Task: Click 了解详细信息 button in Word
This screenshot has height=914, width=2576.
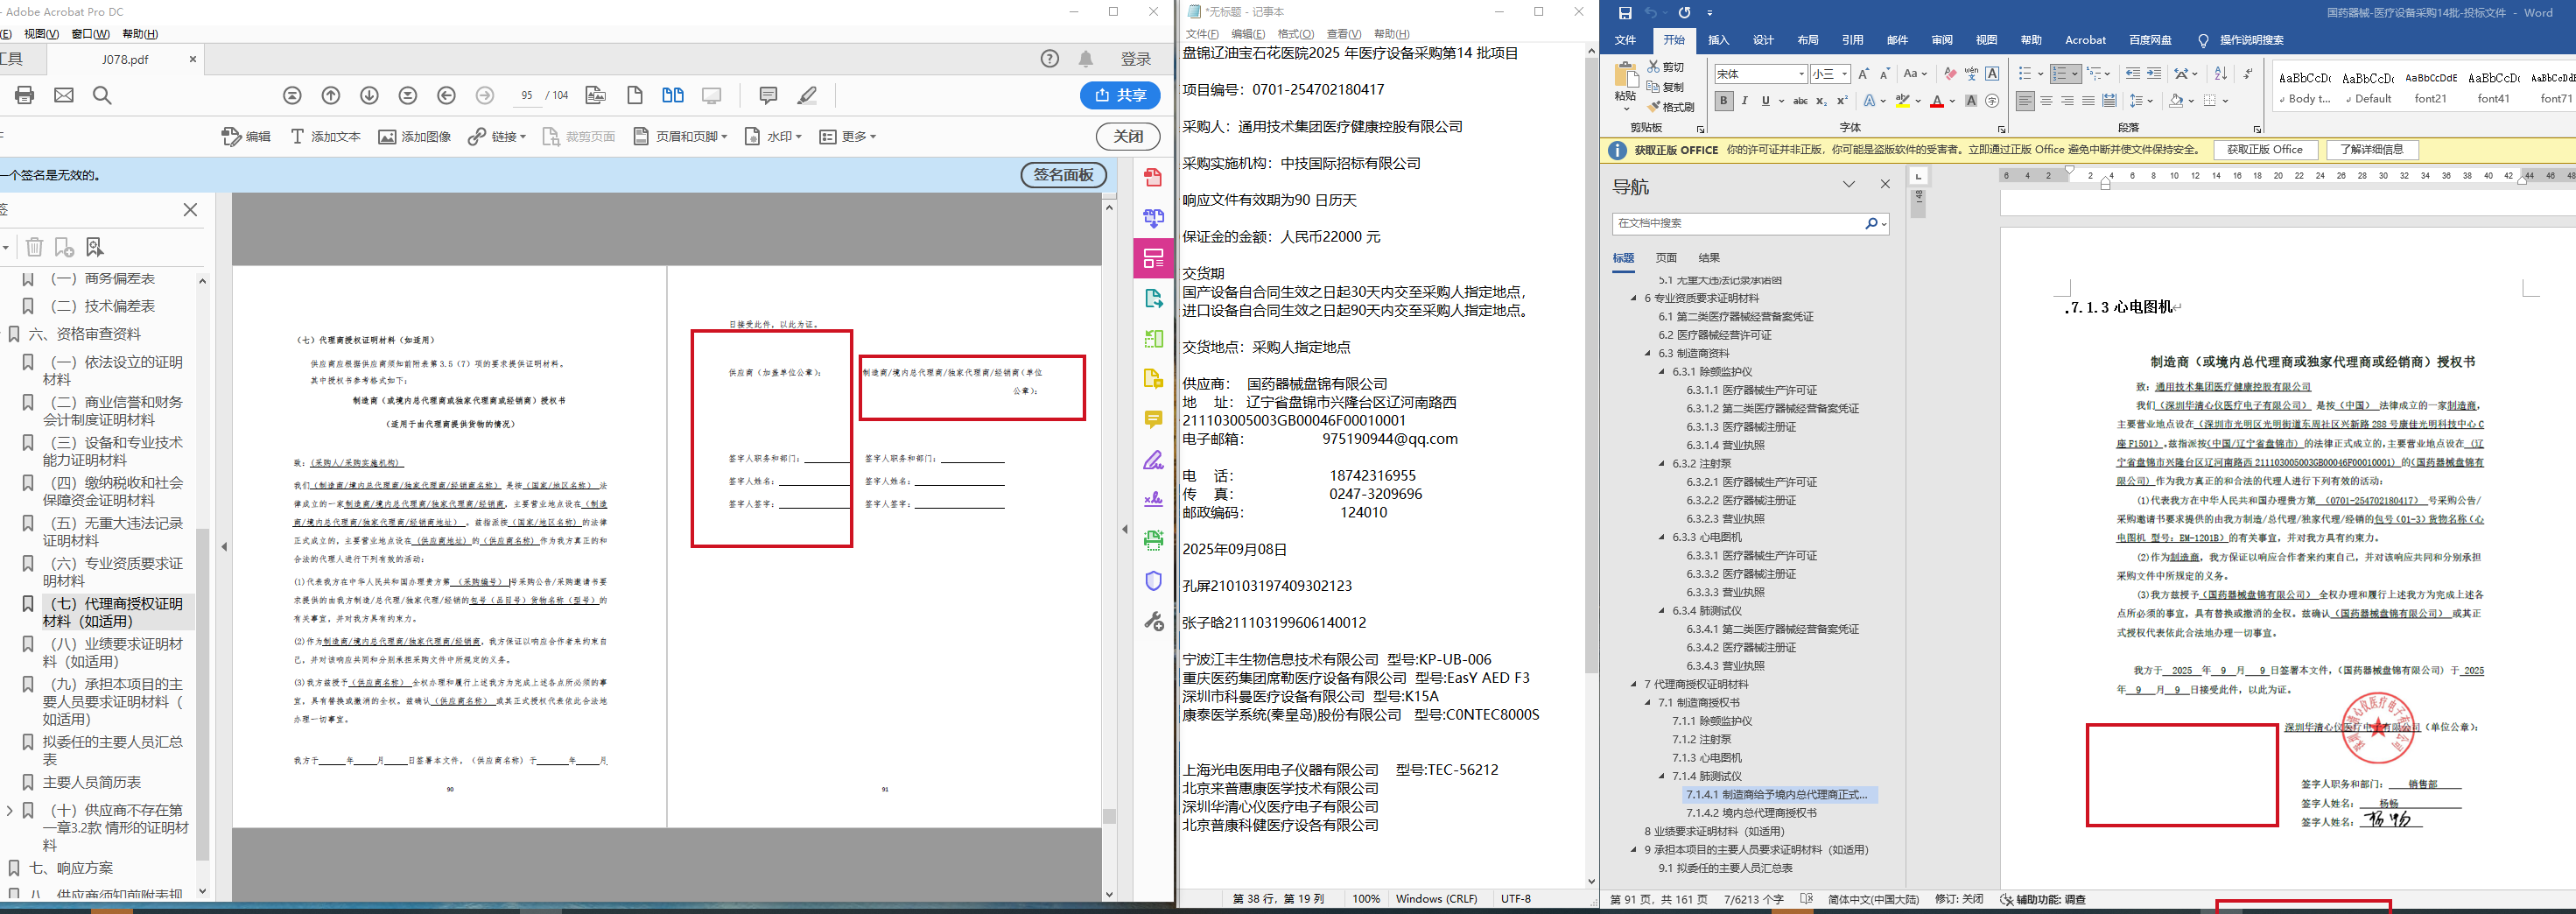Action: pyautogui.click(x=2370, y=150)
